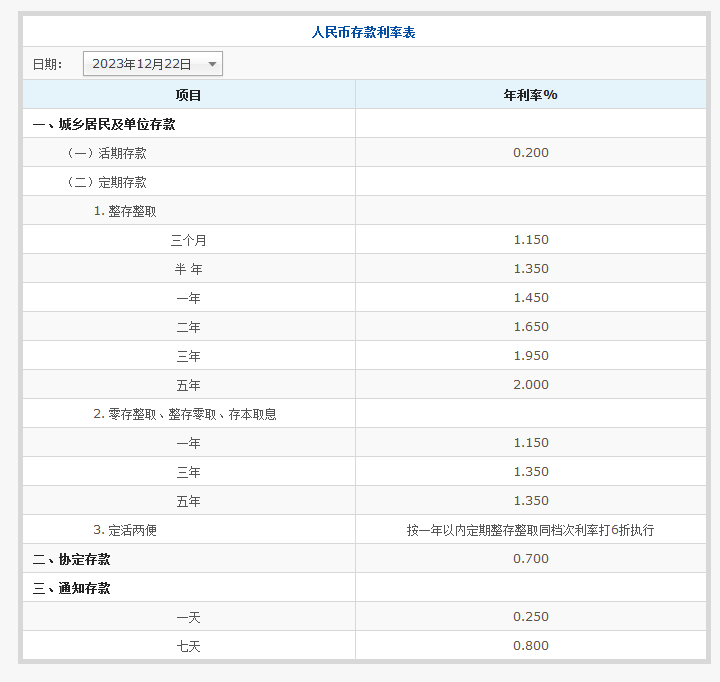This screenshot has height=682, width=720.
Task: Click the 三个月 term label
Action: (188, 240)
